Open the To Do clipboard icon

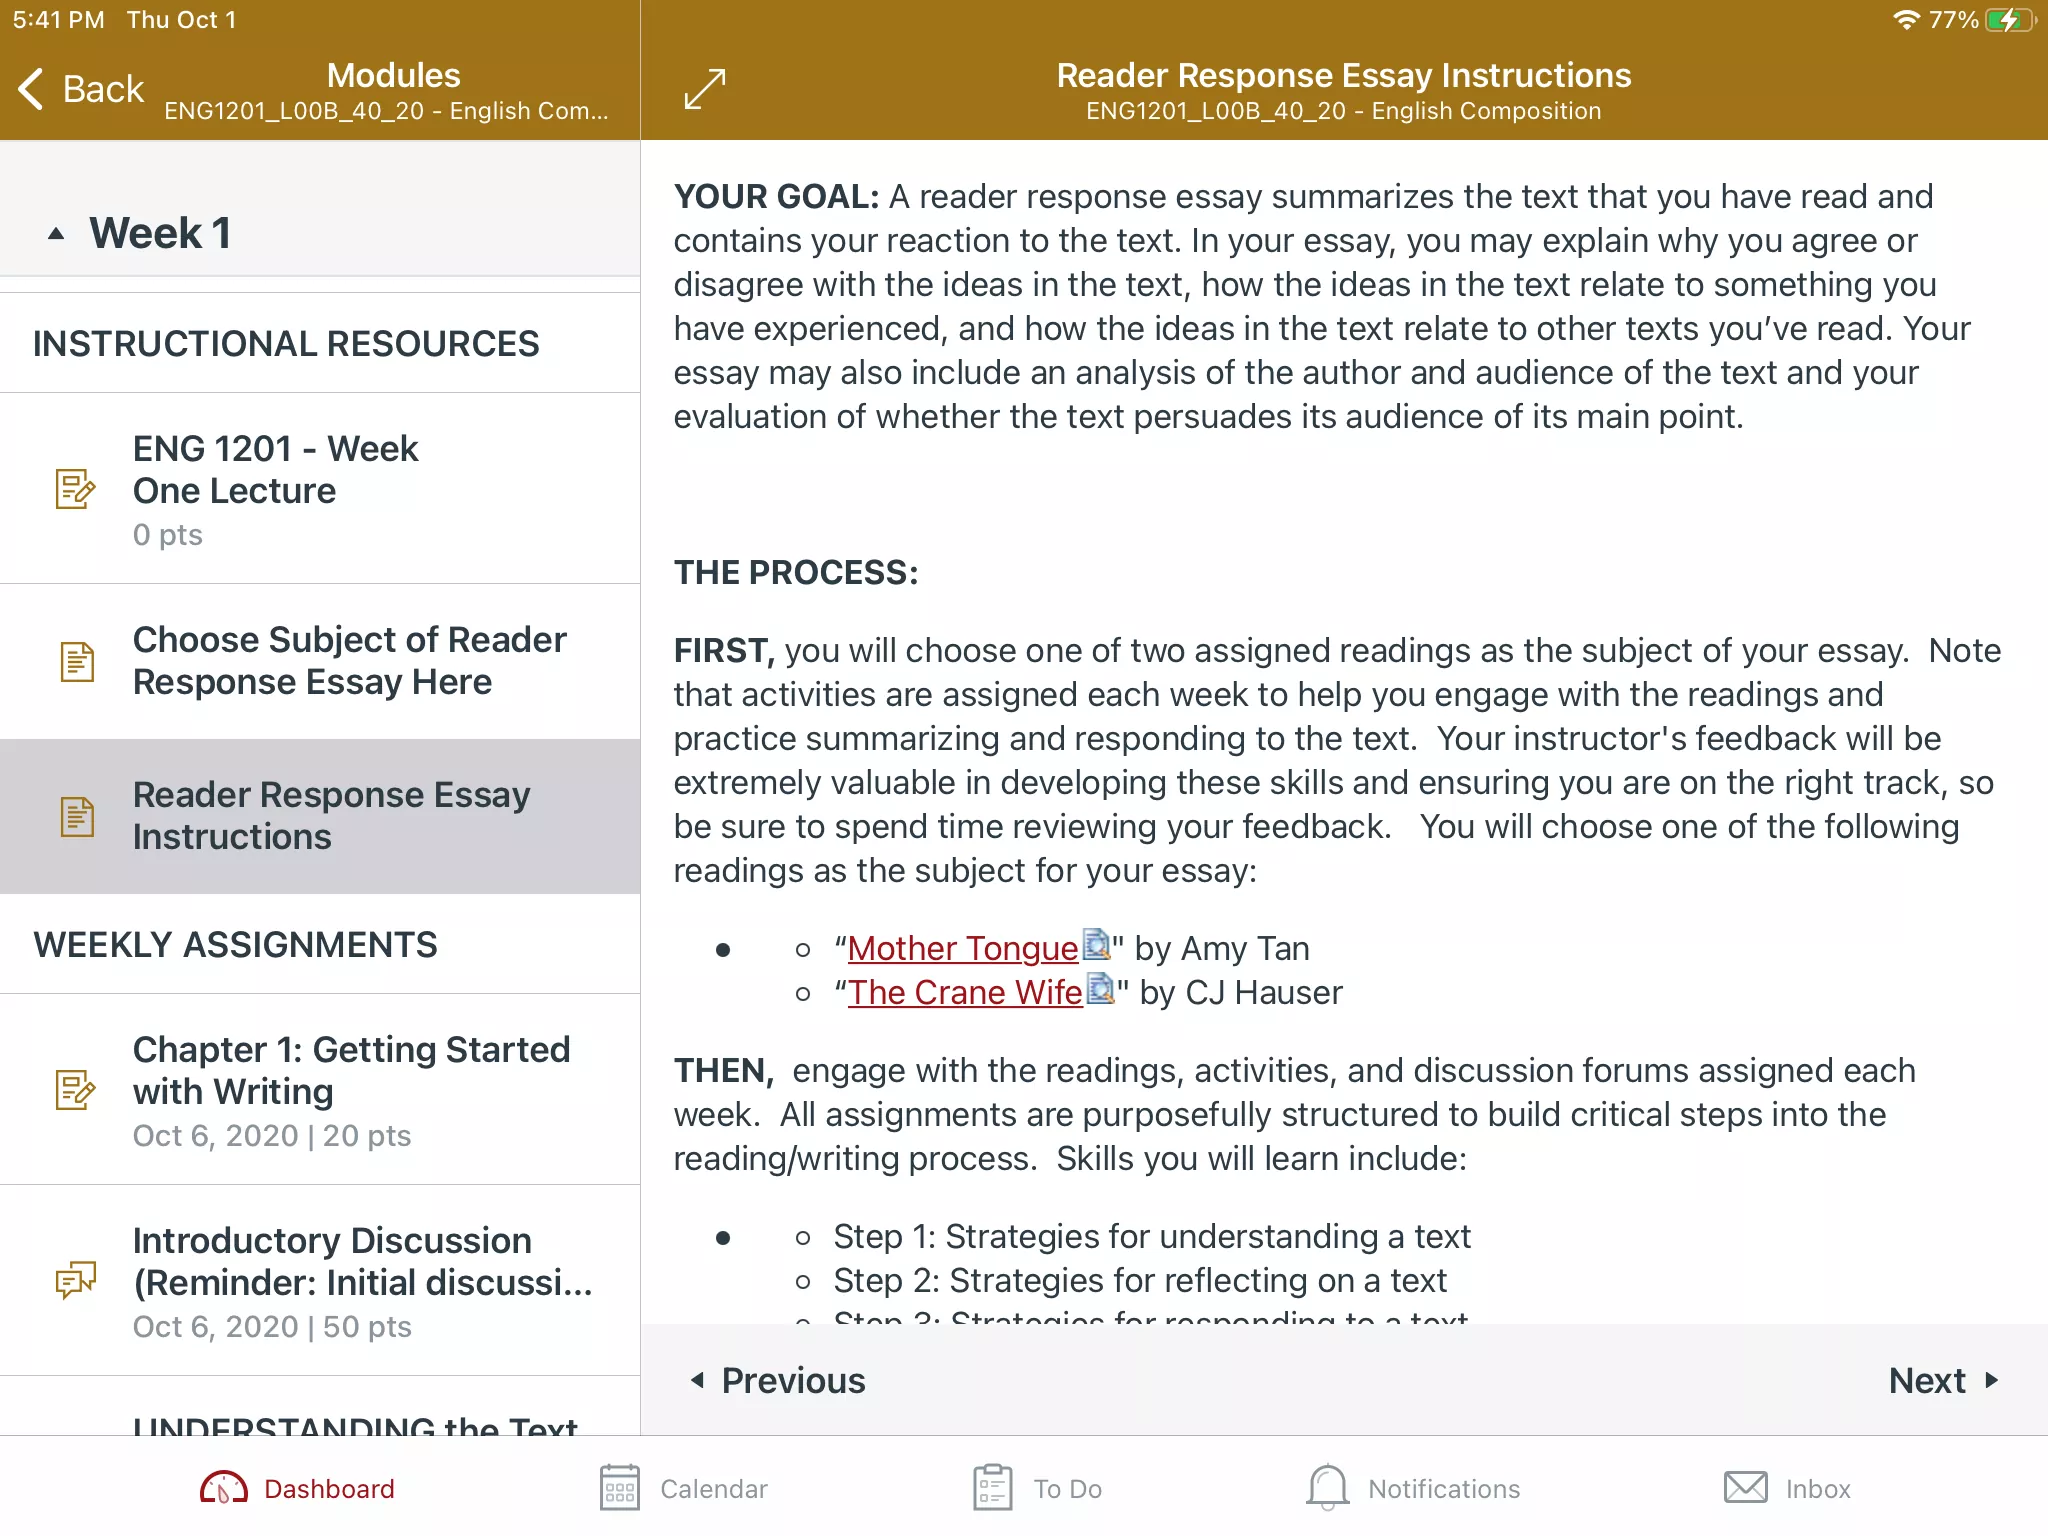coord(993,1488)
